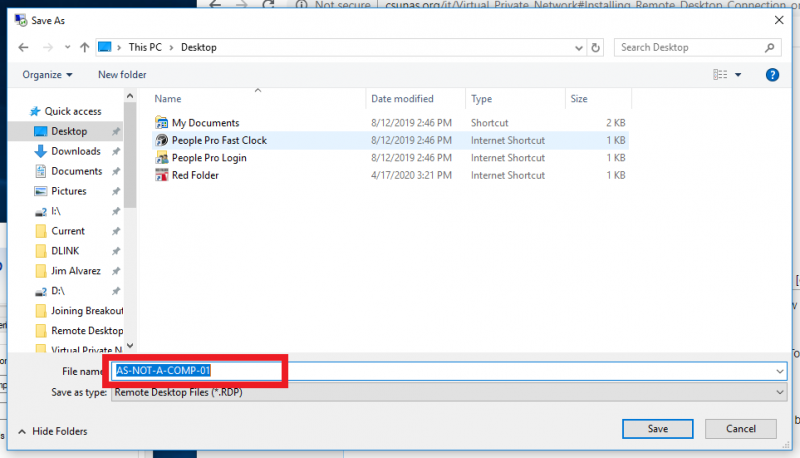
Task: Open the change view options dropdown
Action: tap(739, 75)
